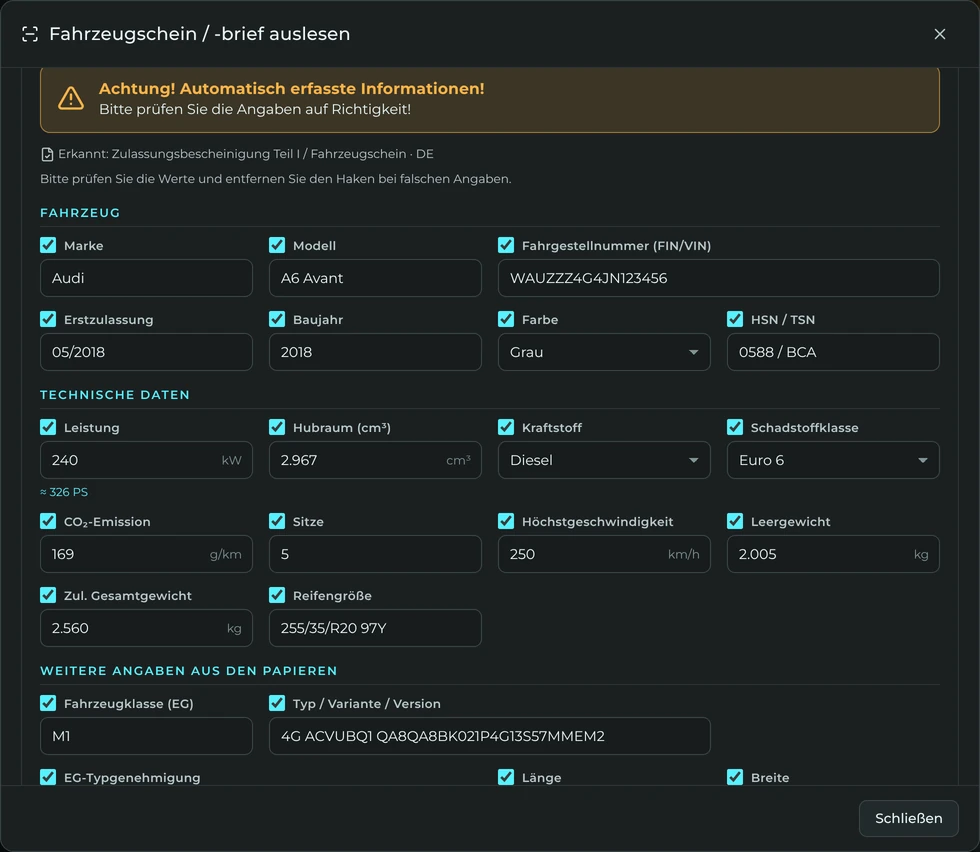Edit the Leistung field showing 240 kW

(146, 460)
